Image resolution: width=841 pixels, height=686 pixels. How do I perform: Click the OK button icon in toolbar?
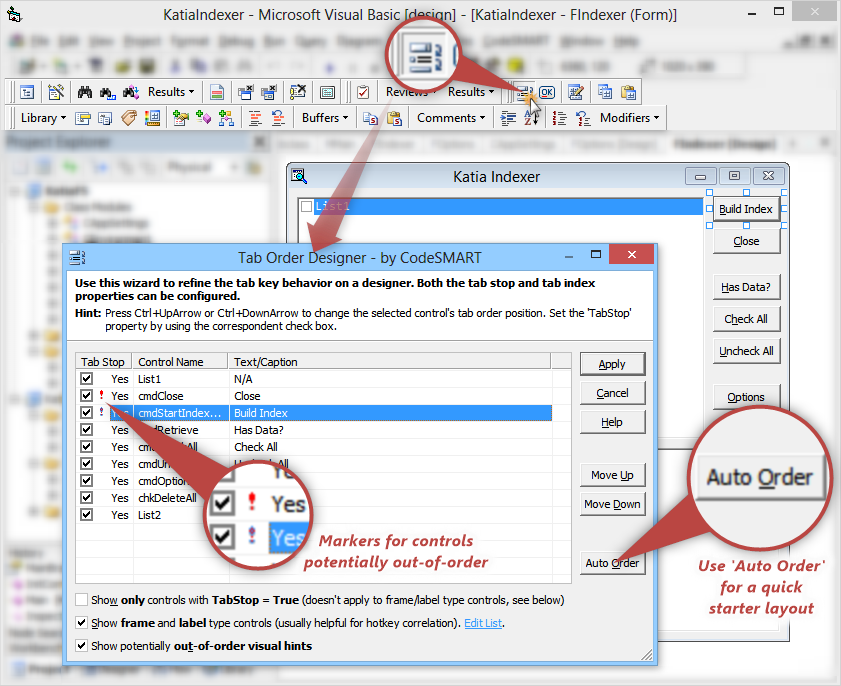(547, 92)
